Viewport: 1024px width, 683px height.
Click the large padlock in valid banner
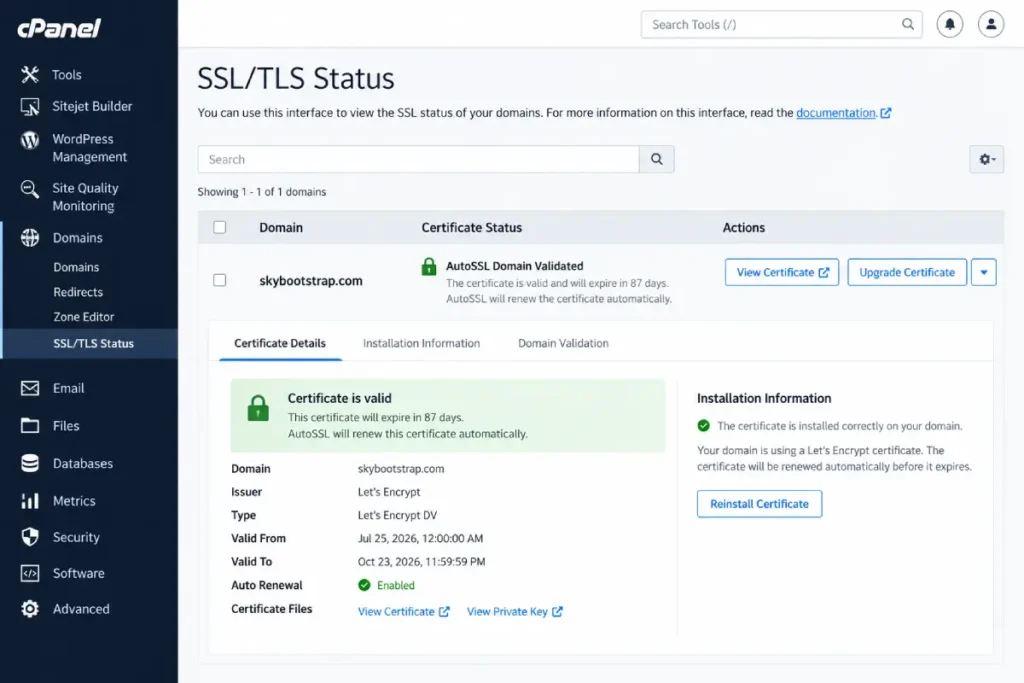coord(258,408)
